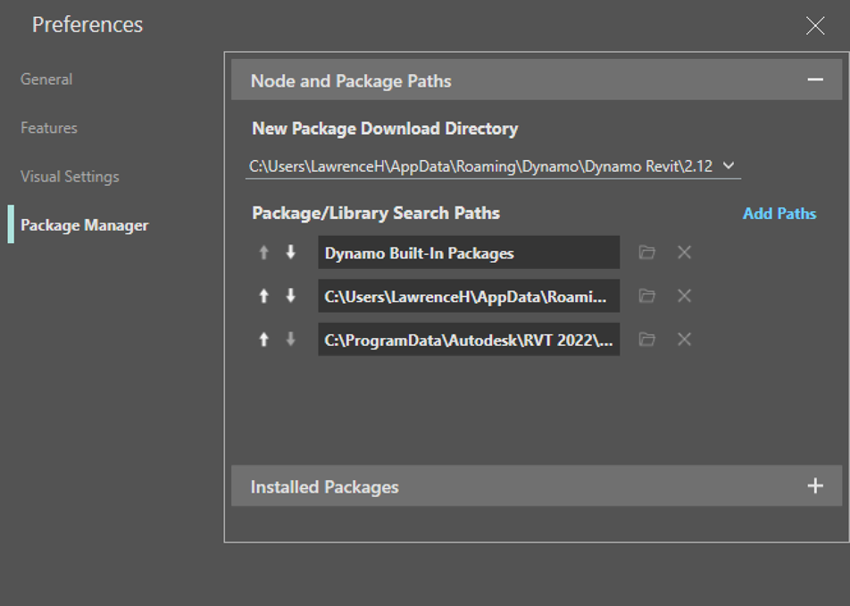Select C:\ProgramData\Autodesk\RVT 2022 path field
Screen dimensions: 850x606
pos(469,339)
